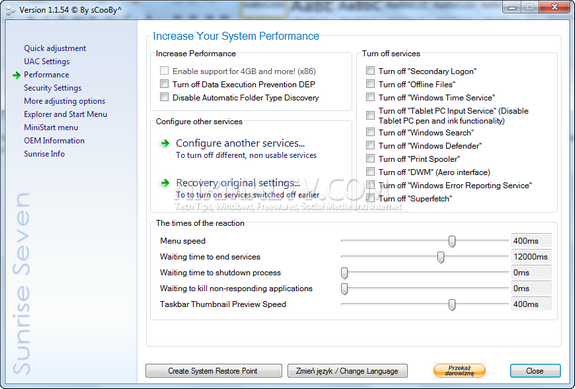Check Turn off "Print Spooler"
Viewport: 575px width, 389px height.
pyautogui.click(x=370, y=158)
